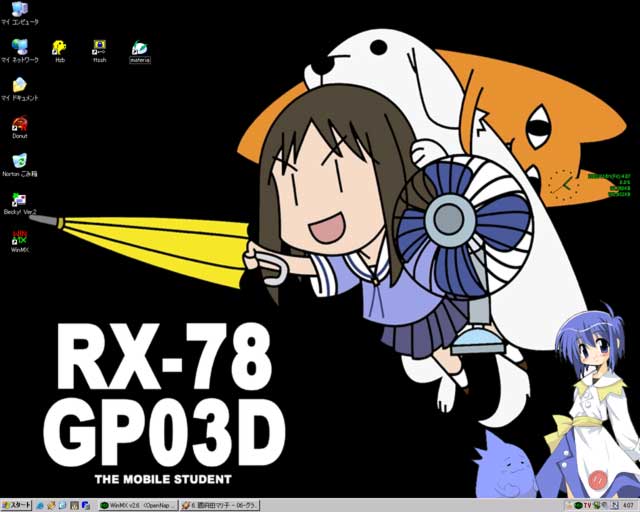
Task: Switch to WinMX v2.6 taskbar window
Action: coord(136,505)
